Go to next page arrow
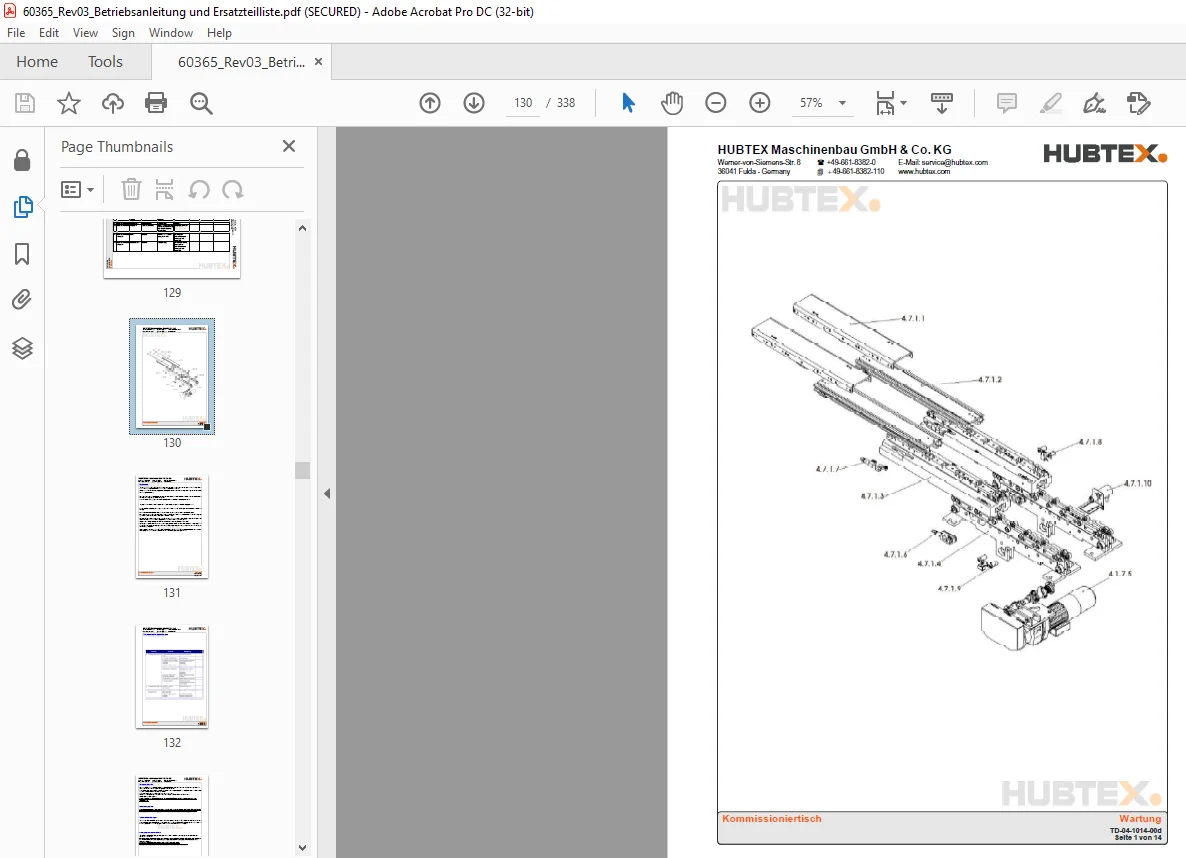The width and height of the screenshot is (1186, 858). coord(474,103)
